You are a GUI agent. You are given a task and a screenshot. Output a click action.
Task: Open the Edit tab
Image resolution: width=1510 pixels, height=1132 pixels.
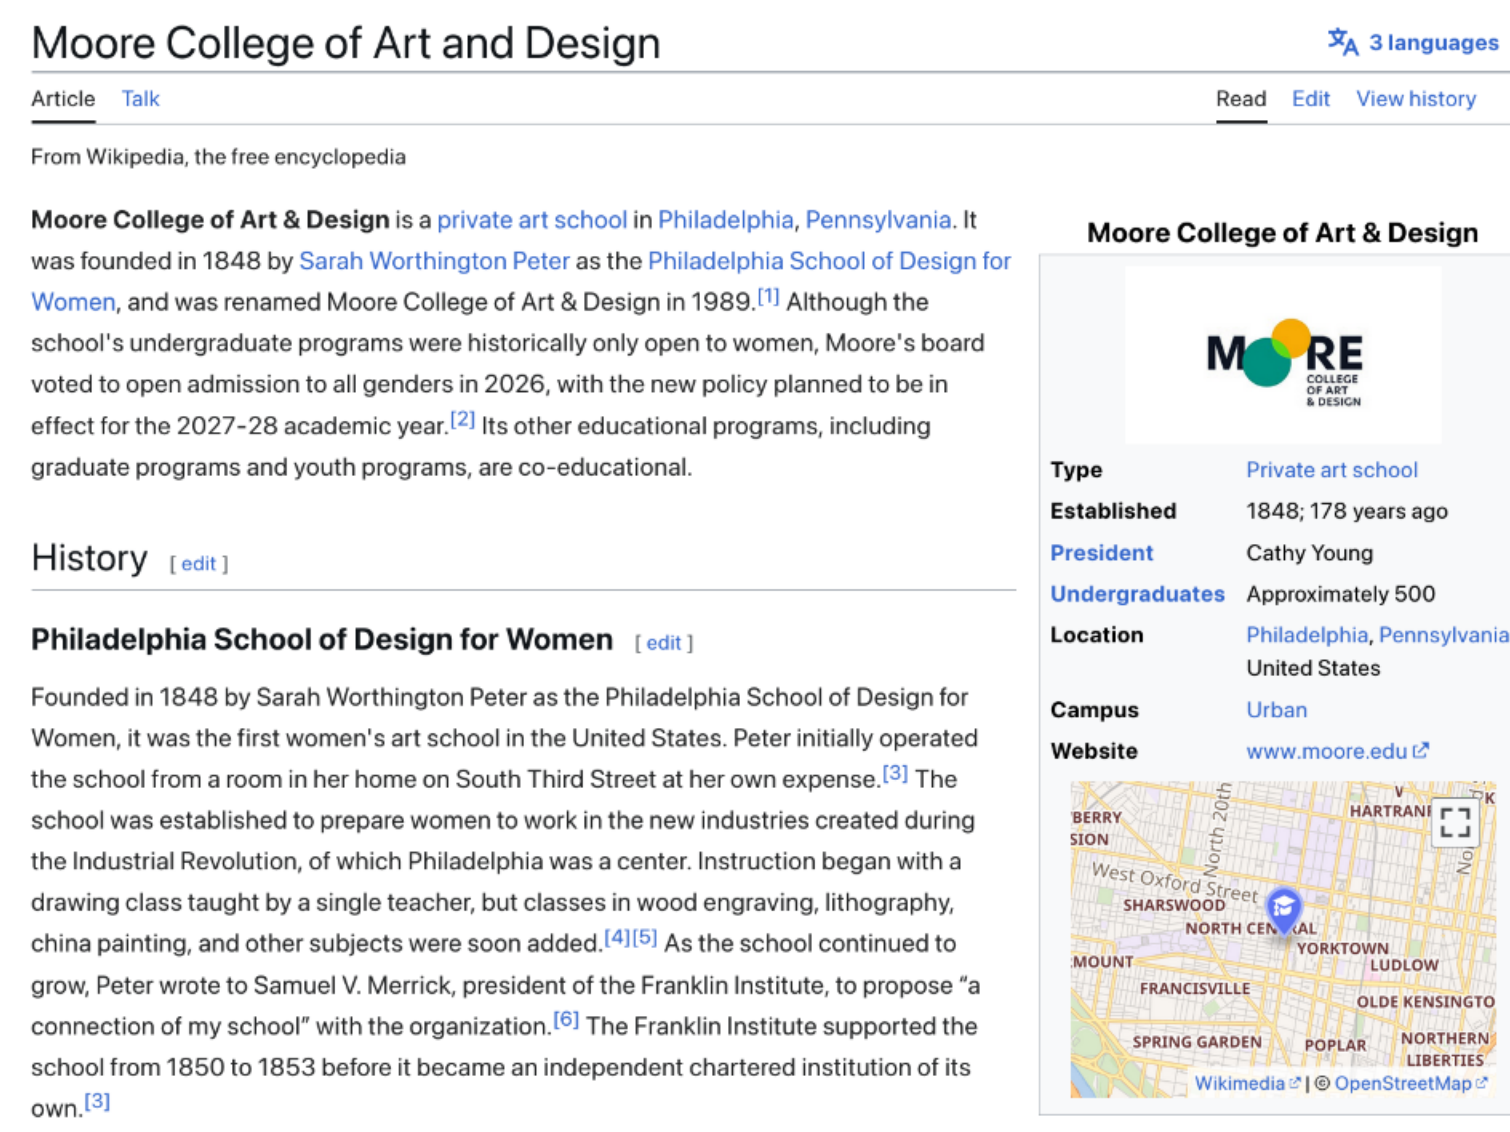click(x=1311, y=98)
